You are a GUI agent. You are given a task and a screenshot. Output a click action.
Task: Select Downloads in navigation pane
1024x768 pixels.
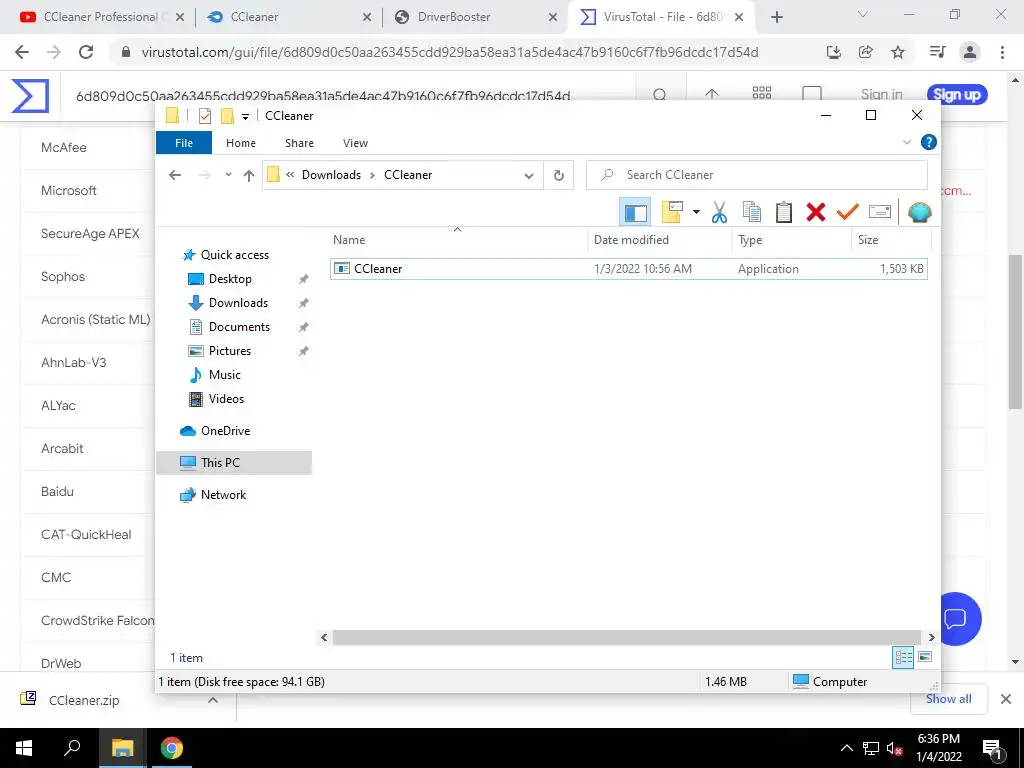tap(238, 303)
